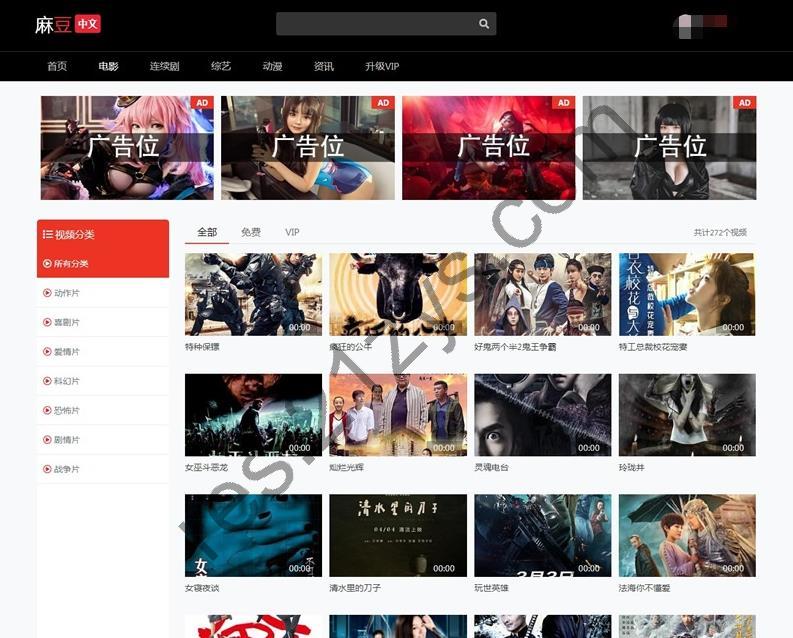The width and height of the screenshot is (793, 638).
Task: Click the play icon beside 科幻片
Action: point(47,381)
